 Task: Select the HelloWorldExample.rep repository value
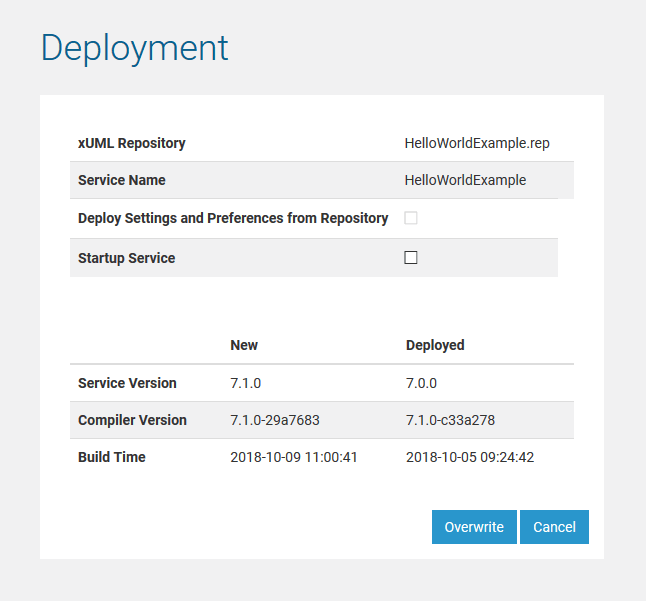(x=477, y=143)
